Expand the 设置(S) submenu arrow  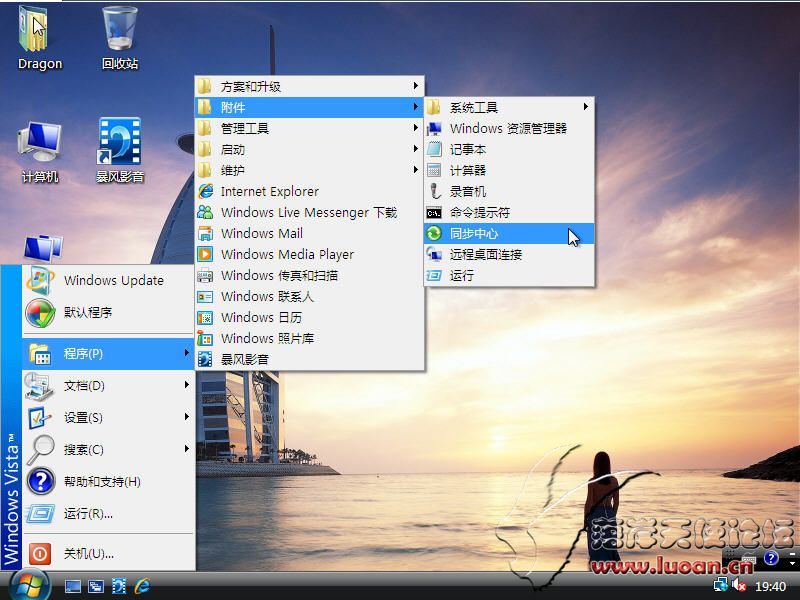coord(187,417)
